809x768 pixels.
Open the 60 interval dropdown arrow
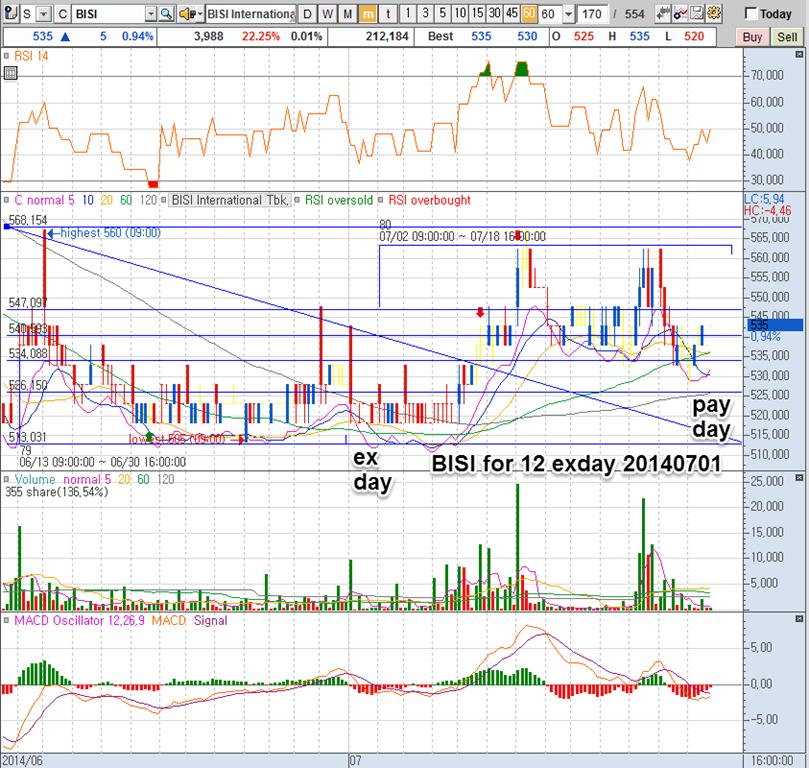pos(569,14)
